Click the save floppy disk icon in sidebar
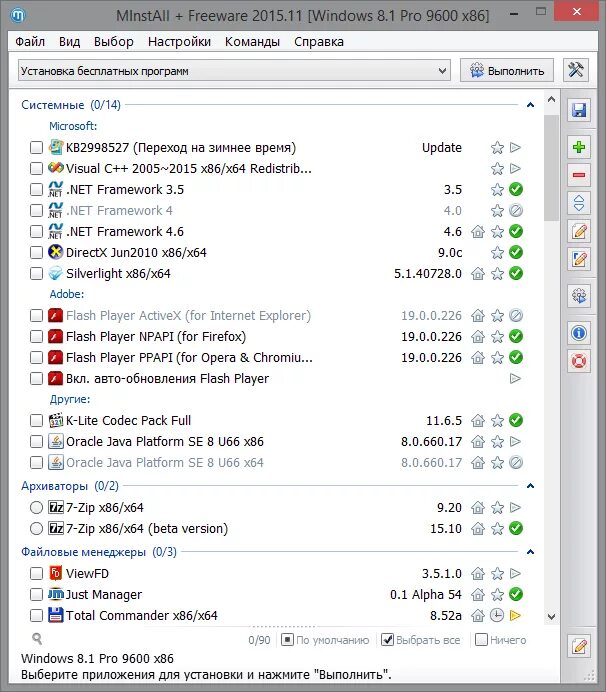The width and height of the screenshot is (606, 692). point(579,110)
